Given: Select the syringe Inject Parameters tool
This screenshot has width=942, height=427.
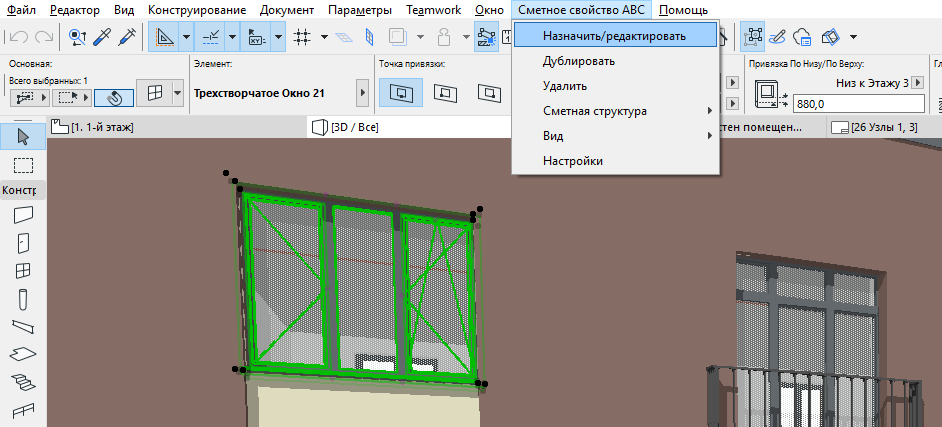Looking at the screenshot, I should point(127,37).
